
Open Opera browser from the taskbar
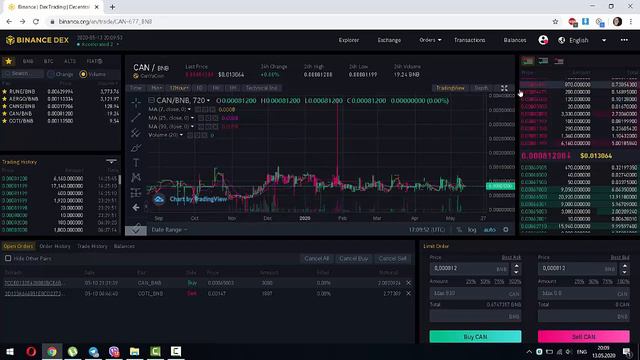tap(31, 351)
